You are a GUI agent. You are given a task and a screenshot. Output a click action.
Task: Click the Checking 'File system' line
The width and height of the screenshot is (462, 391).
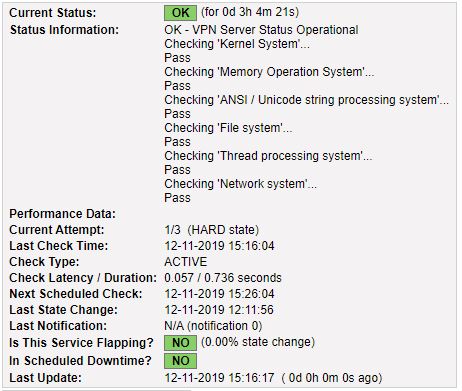point(228,128)
